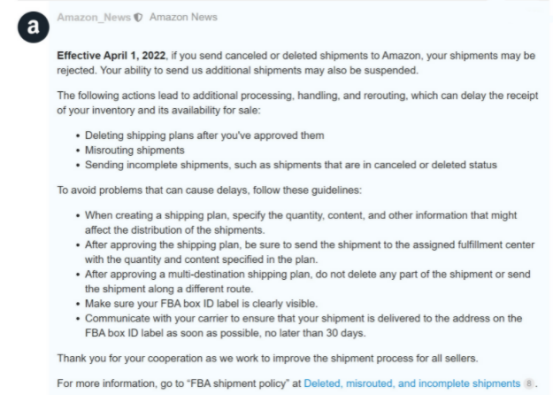Image resolution: width=554 pixels, height=395 pixels.
Task: Click the following actions lead to processing paragraph
Action: 297,103
